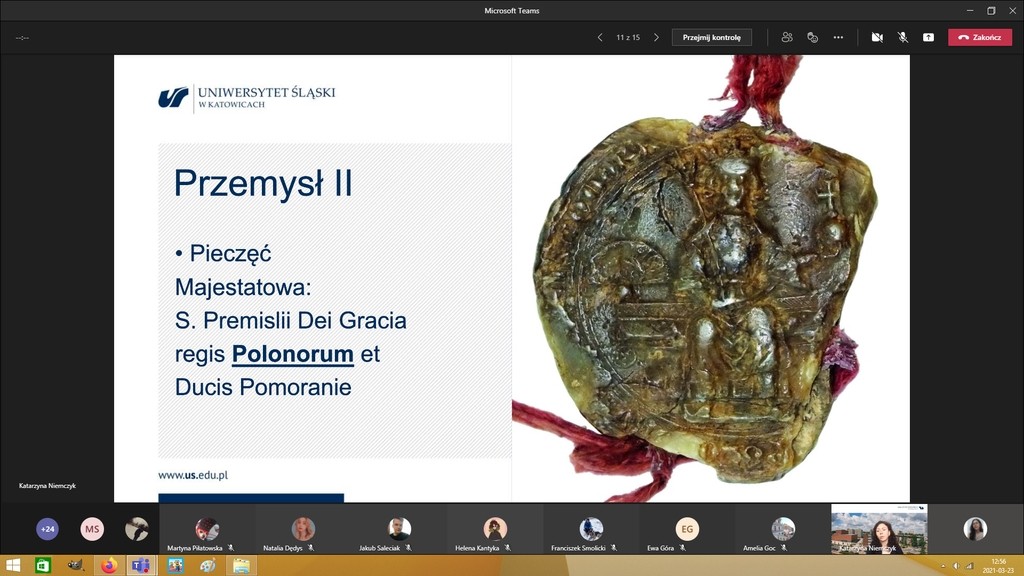Viewport: 1024px width, 576px height.
Task: Select Amelia Goc's participant tile
Action: [x=783, y=529]
